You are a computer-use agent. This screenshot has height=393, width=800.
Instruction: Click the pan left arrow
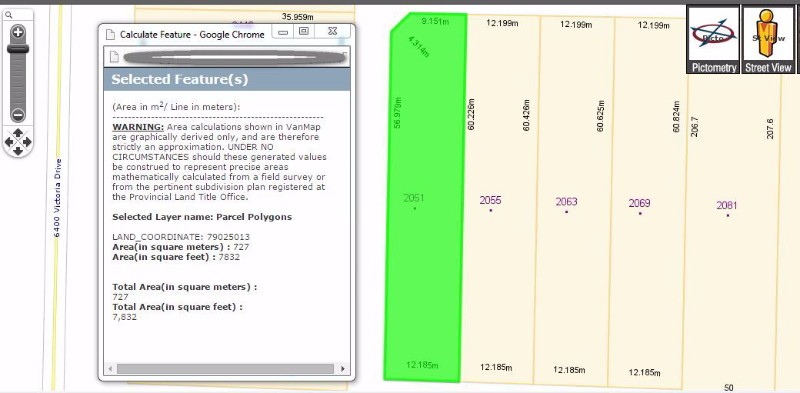tap(9, 141)
